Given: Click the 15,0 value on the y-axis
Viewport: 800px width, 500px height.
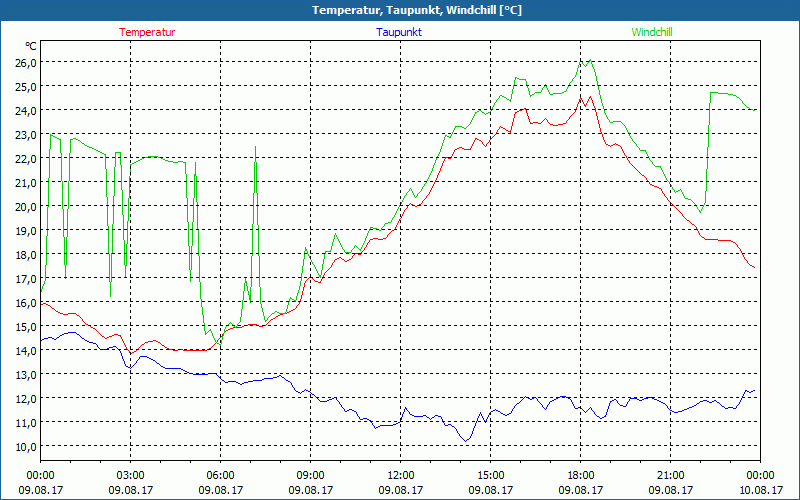Looking at the screenshot, I should pos(26,327).
